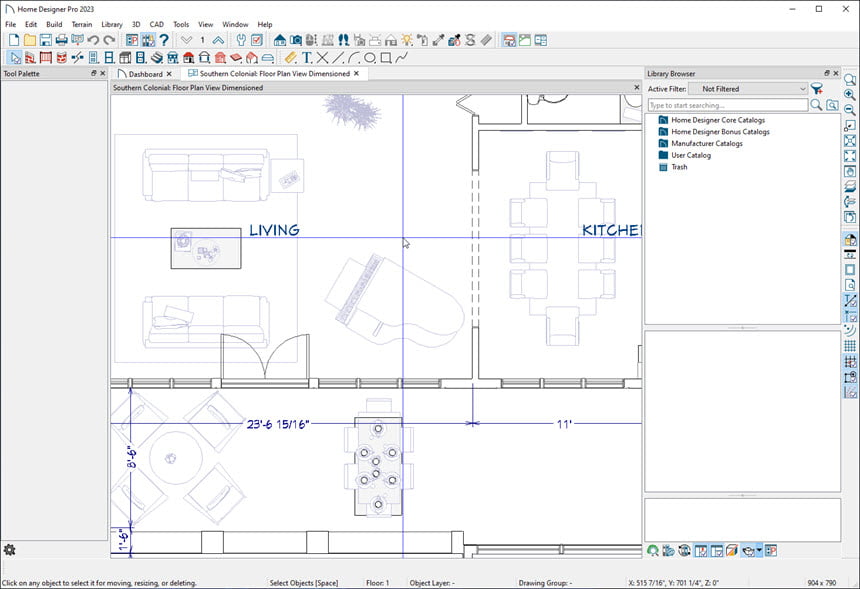Open preferences via the wrench icon

point(241,40)
